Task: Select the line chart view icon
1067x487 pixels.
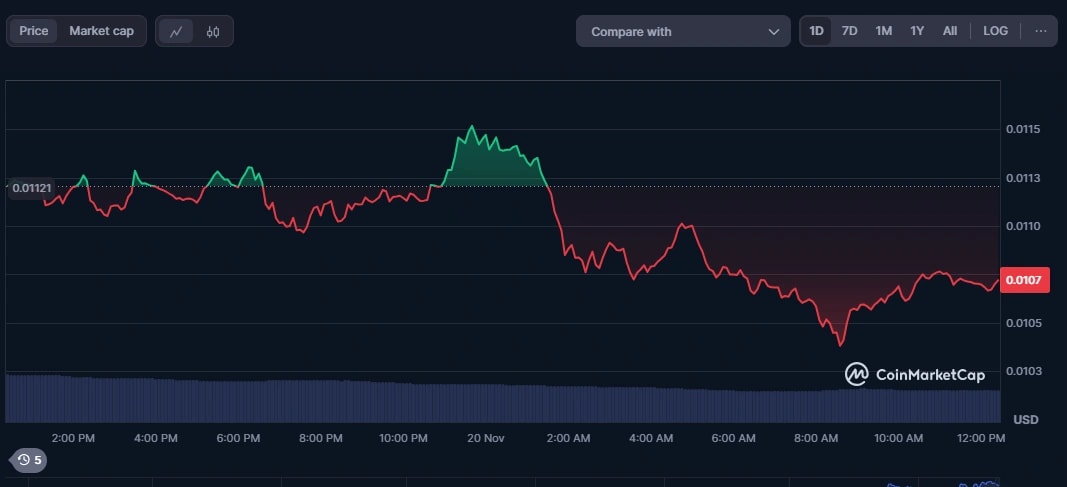Action: 177,31
